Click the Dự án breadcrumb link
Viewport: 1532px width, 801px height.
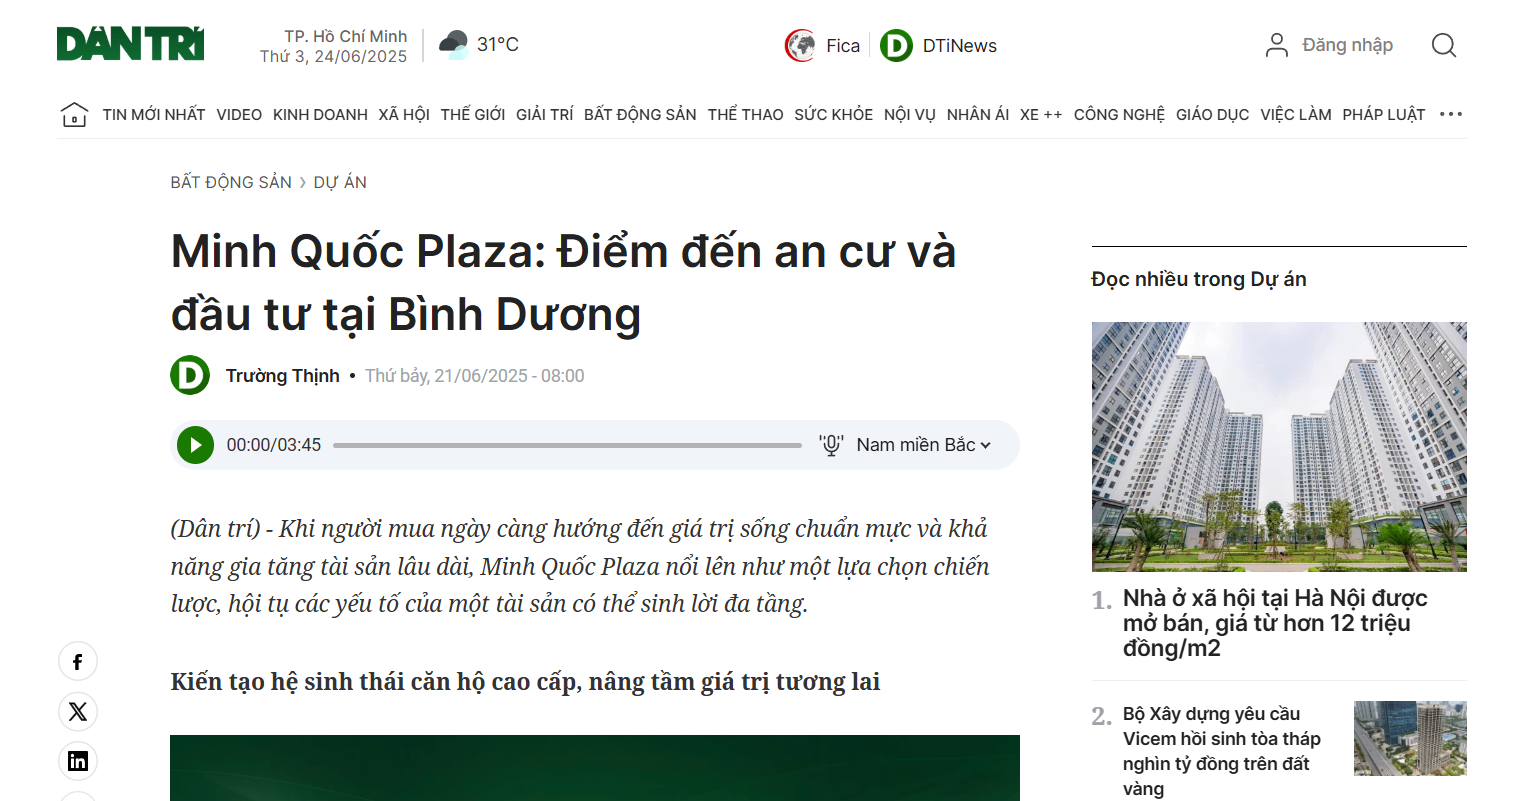coord(340,182)
